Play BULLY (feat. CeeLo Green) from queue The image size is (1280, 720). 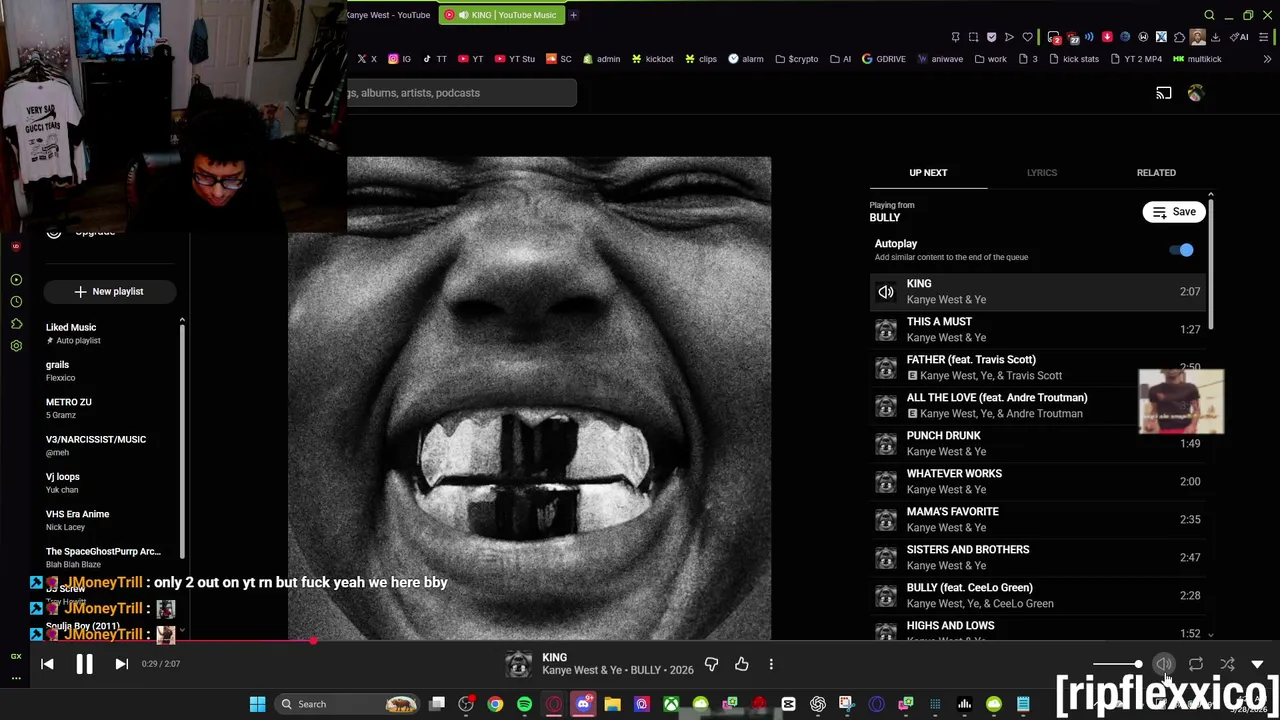(1038, 595)
